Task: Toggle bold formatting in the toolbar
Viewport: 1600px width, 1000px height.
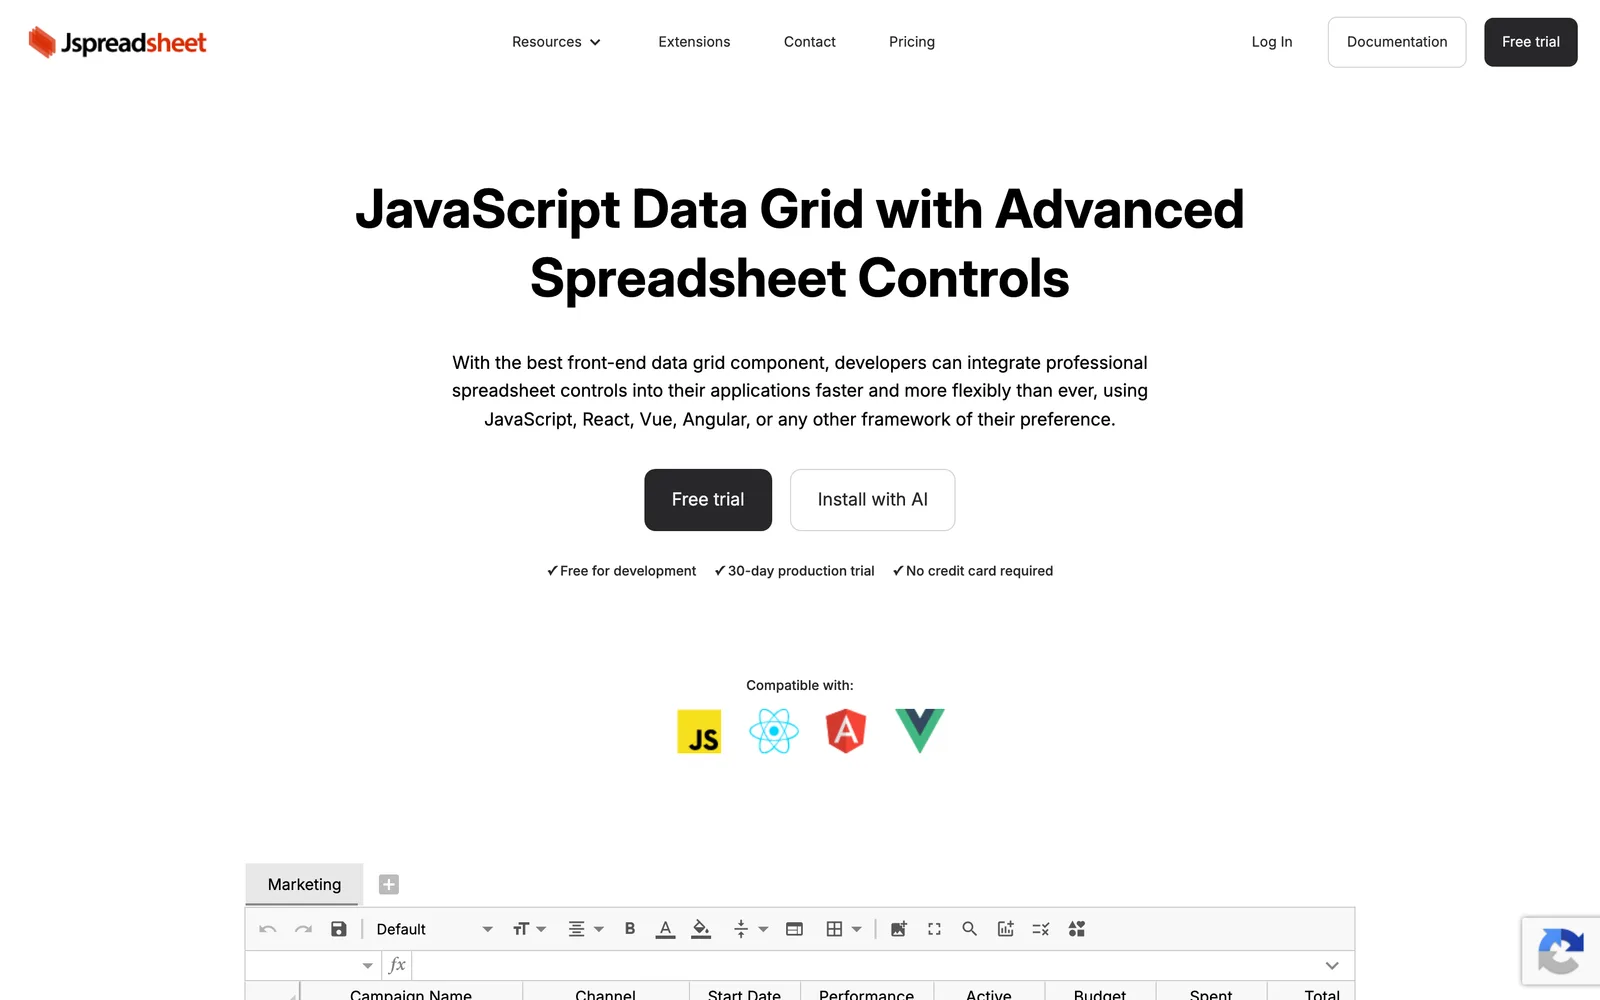Action: coord(630,929)
